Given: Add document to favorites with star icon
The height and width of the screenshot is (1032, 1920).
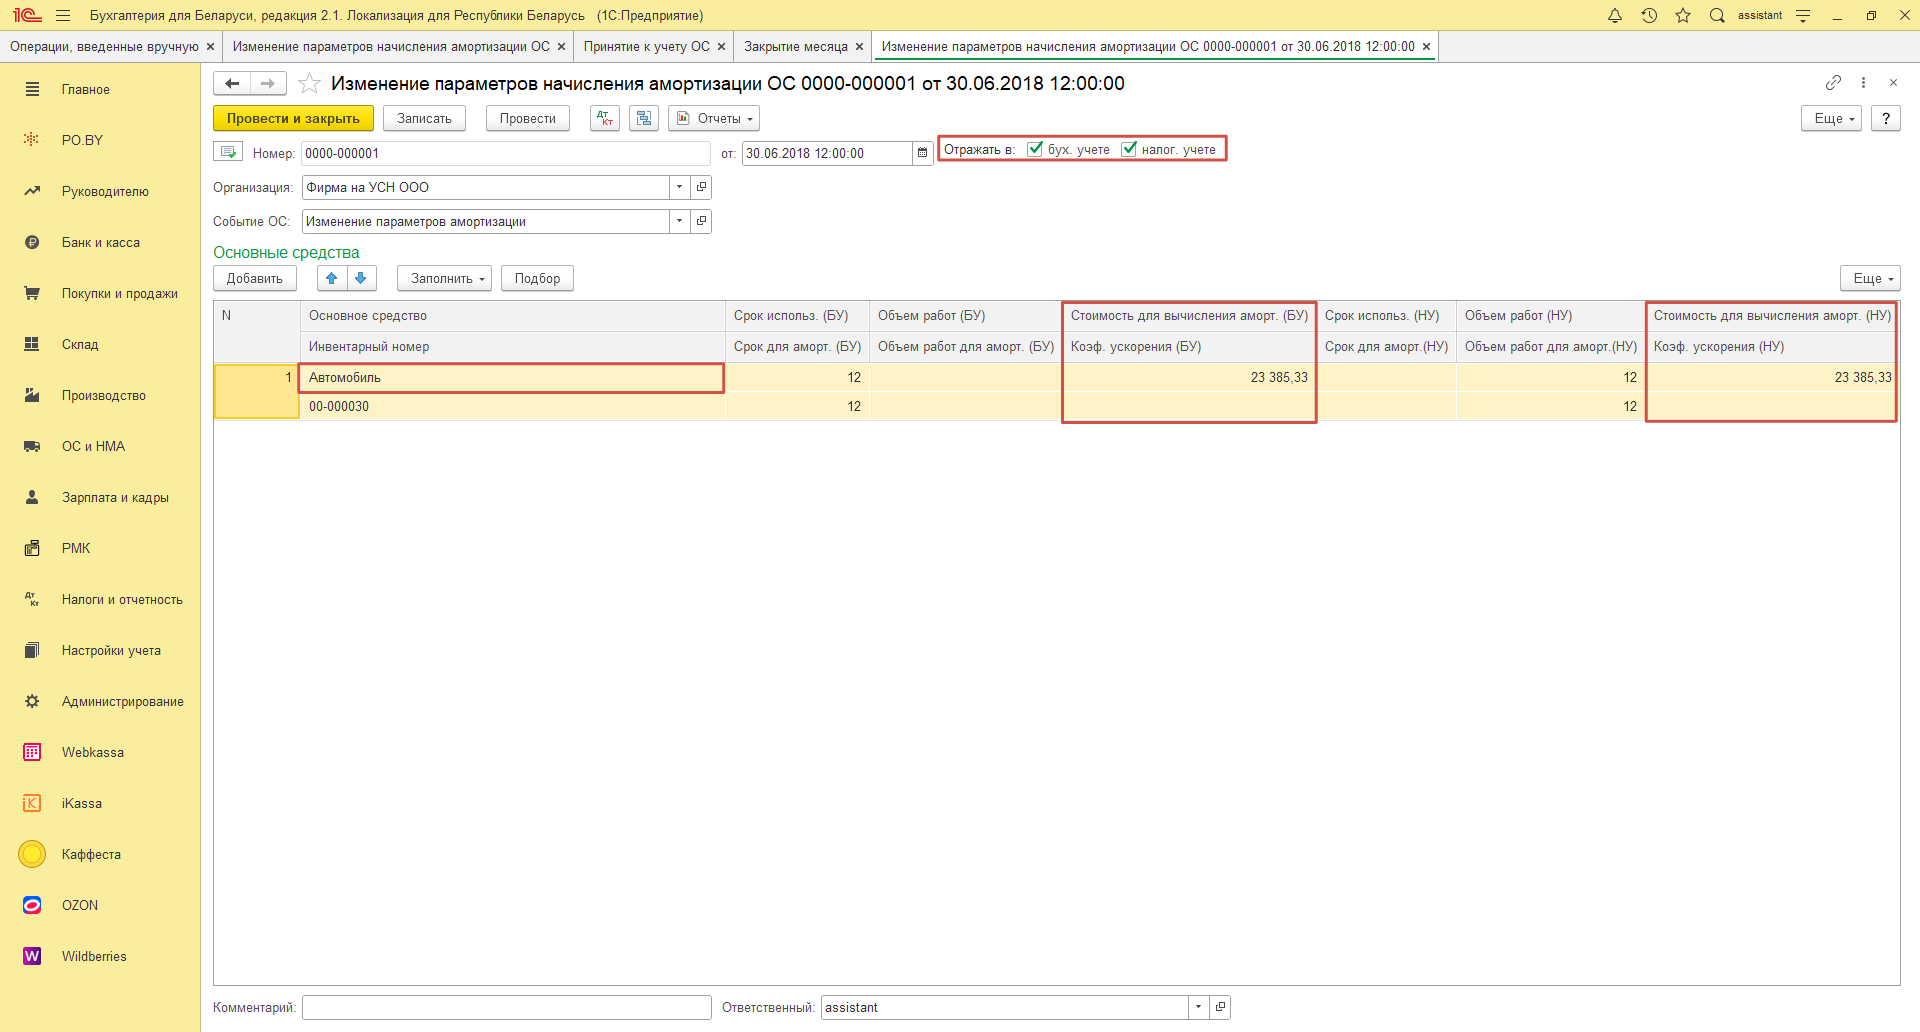Looking at the screenshot, I should 310,84.
